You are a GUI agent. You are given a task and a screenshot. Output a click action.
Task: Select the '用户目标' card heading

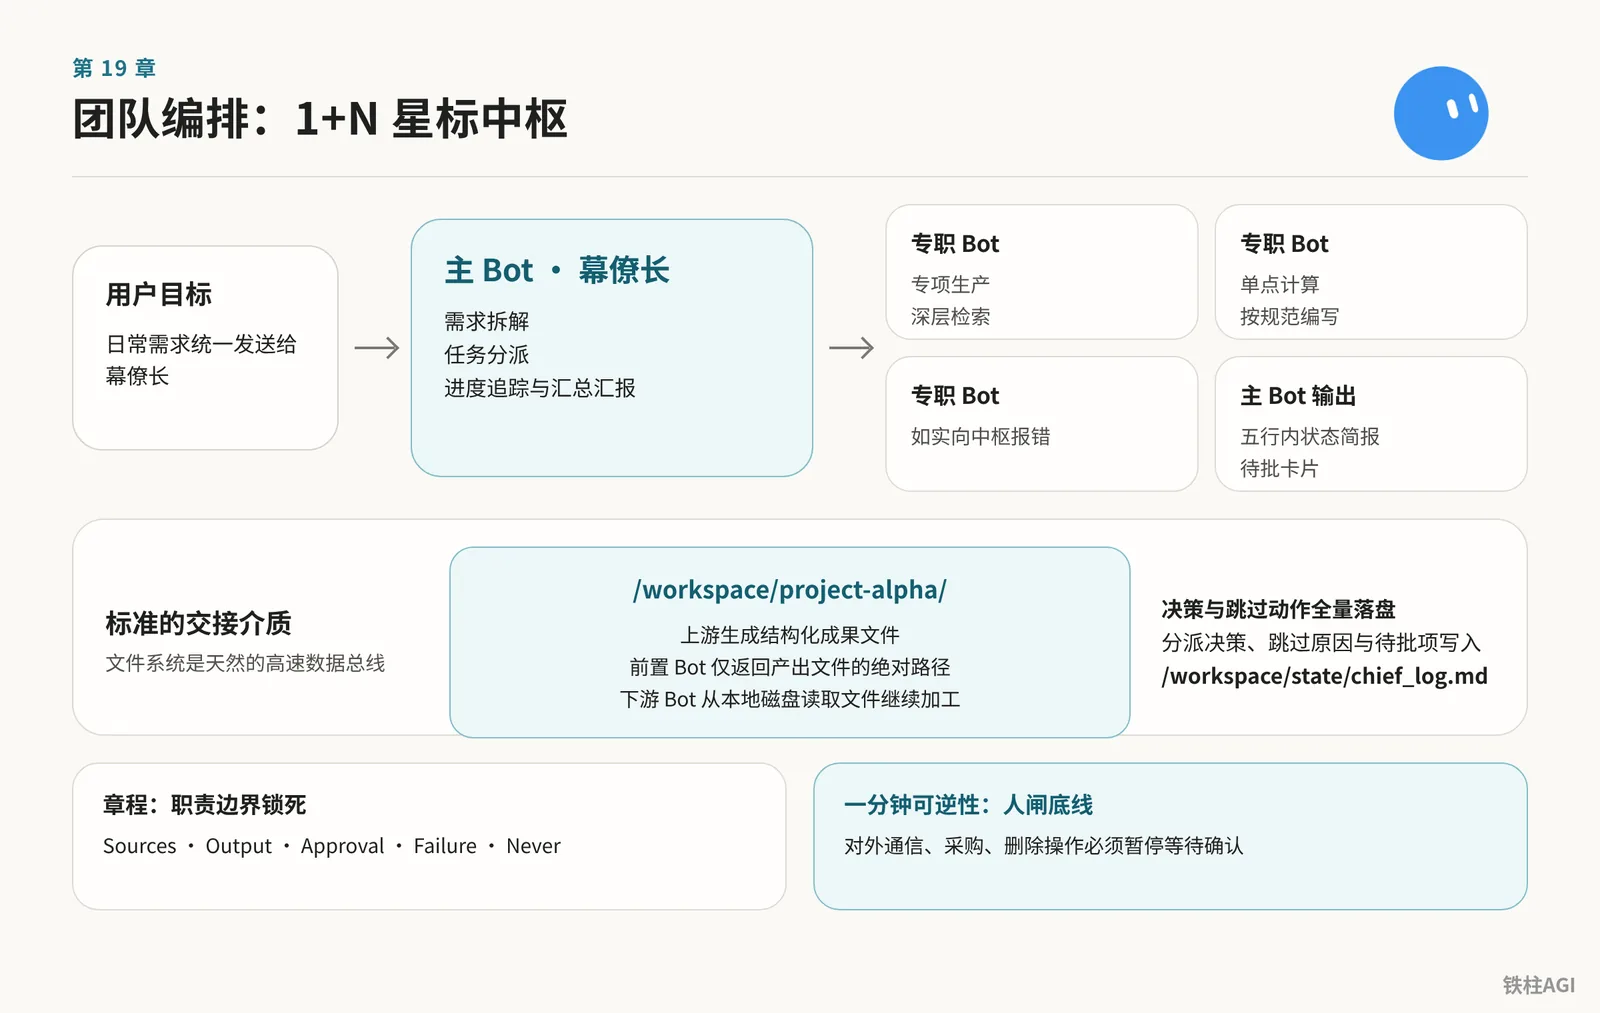(x=159, y=294)
